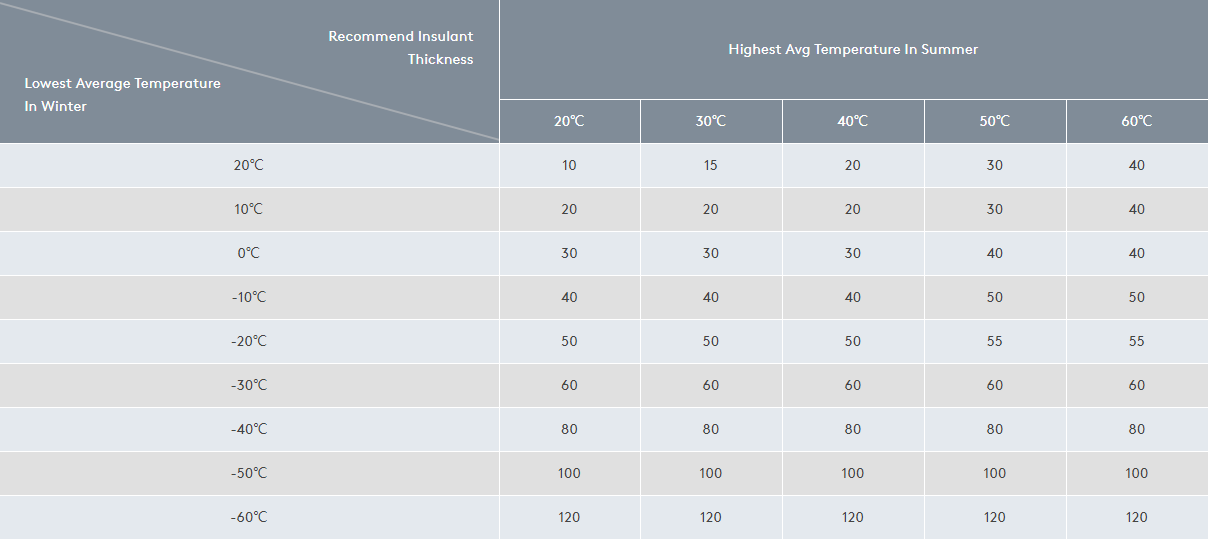This screenshot has width=1208, height=539.
Task: Select the 50℃ summer temperature column header
Action: pyautogui.click(x=995, y=121)
